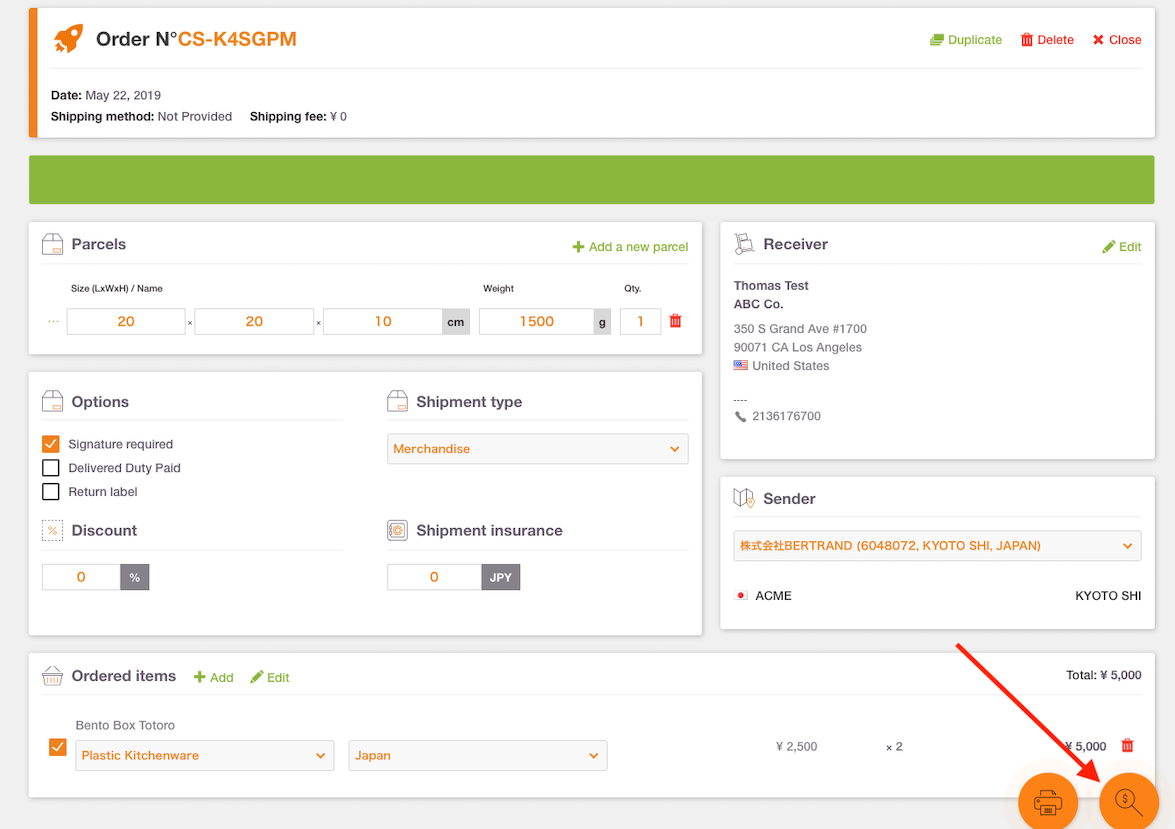
Task: Open the Merchandise shipment type dropdown
Action: 537,449
